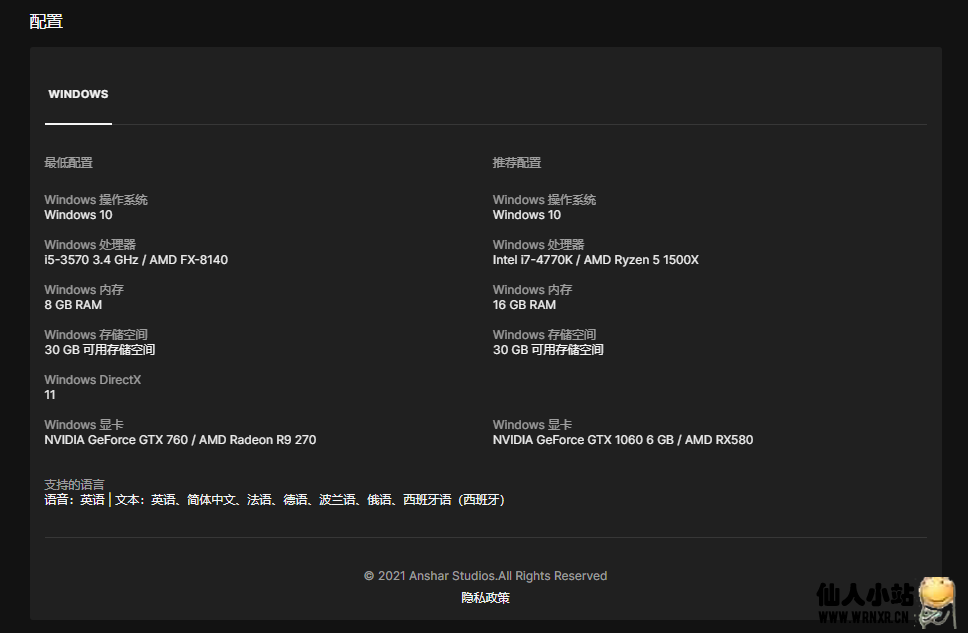Click the 支持的语言 label

tap(74, 485)
